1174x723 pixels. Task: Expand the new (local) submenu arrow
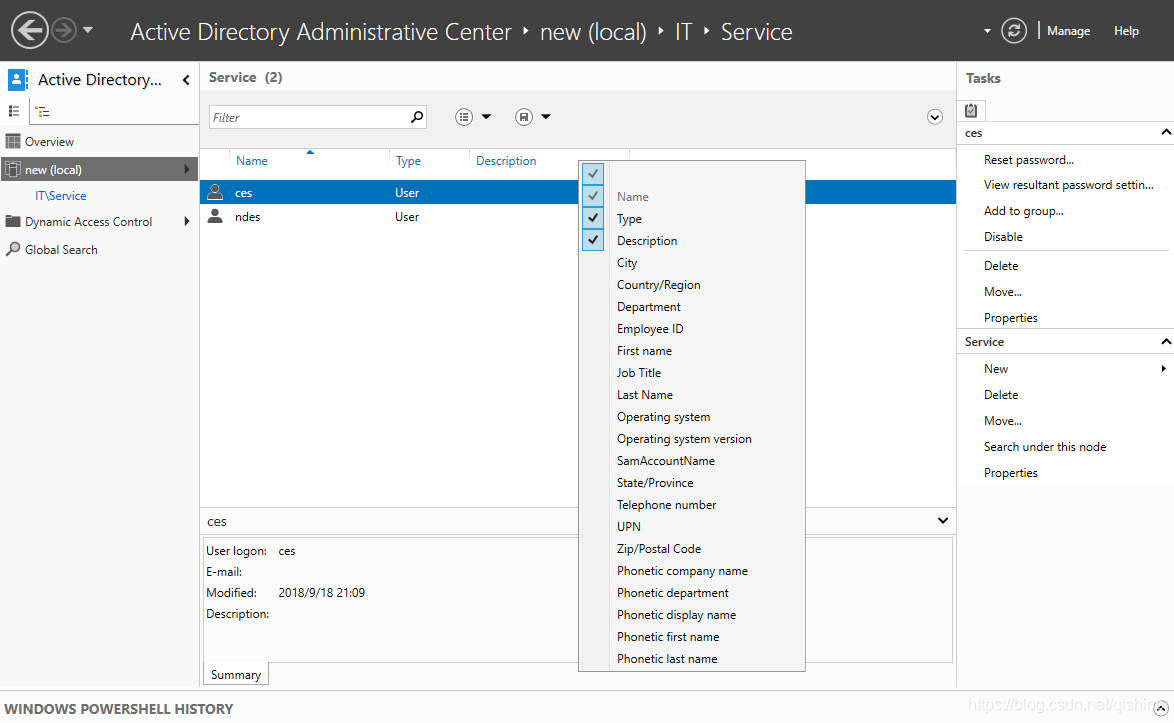186,169
